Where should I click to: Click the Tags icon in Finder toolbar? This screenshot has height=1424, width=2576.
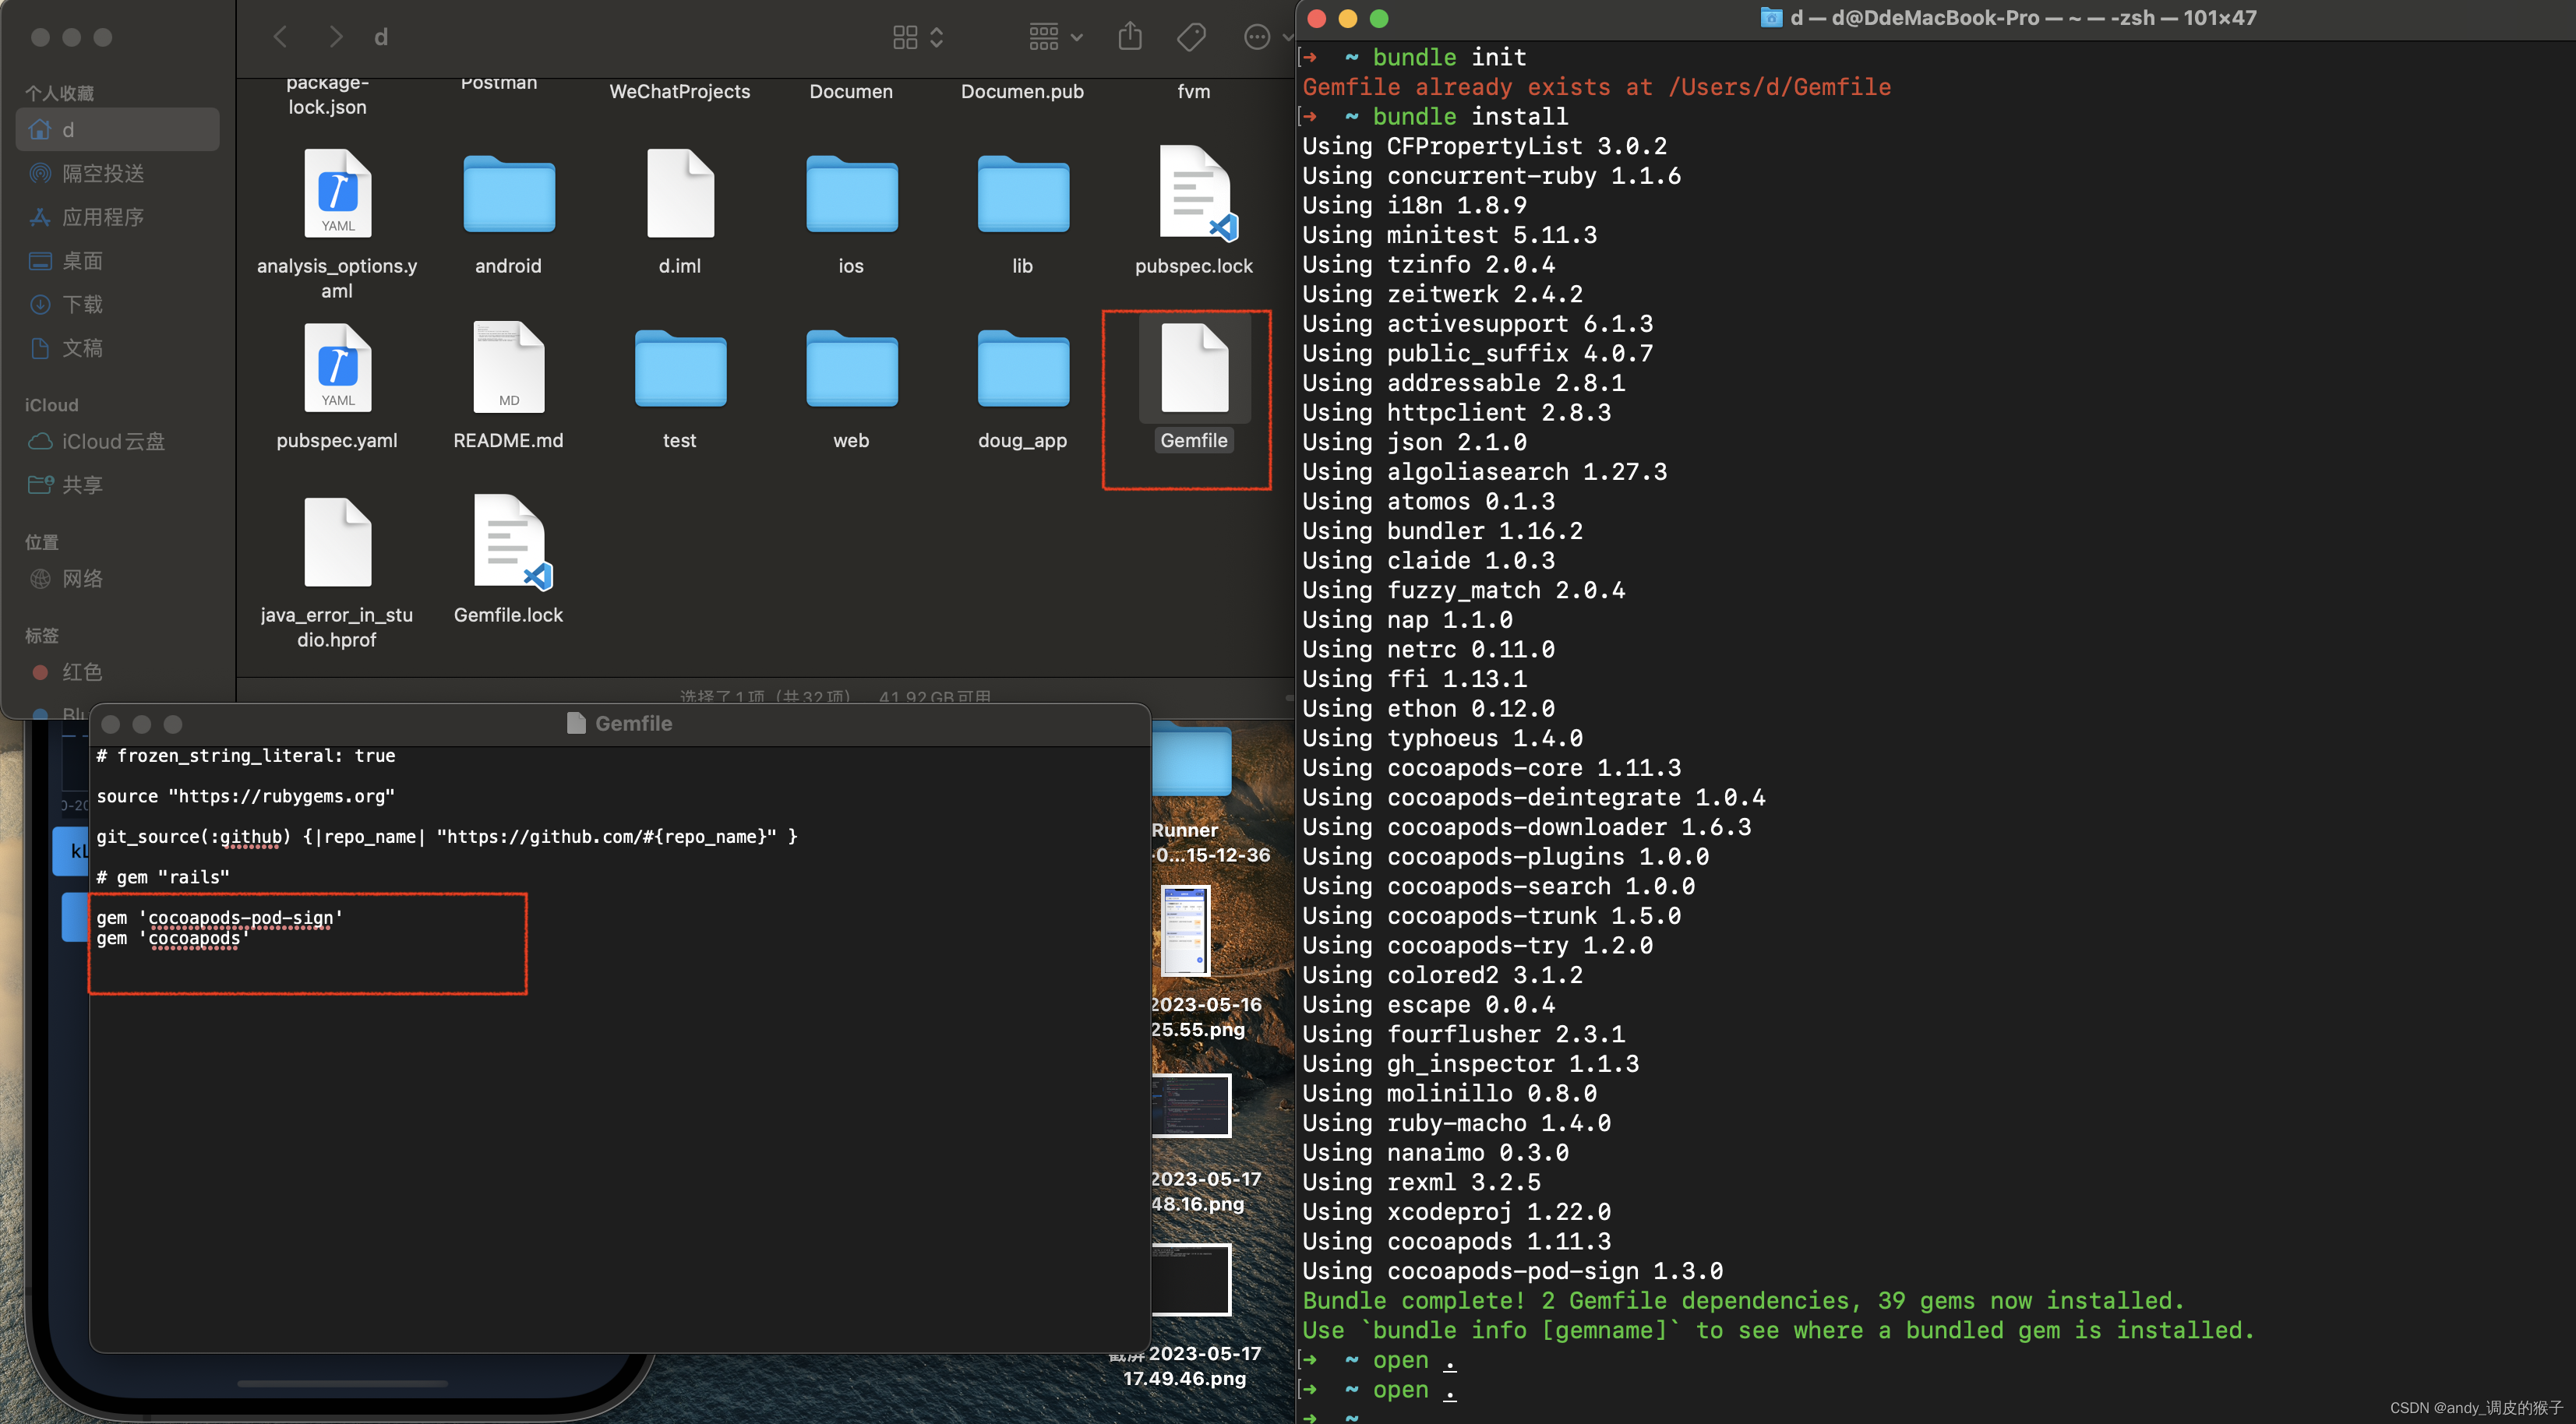[x=1191, y=37]
